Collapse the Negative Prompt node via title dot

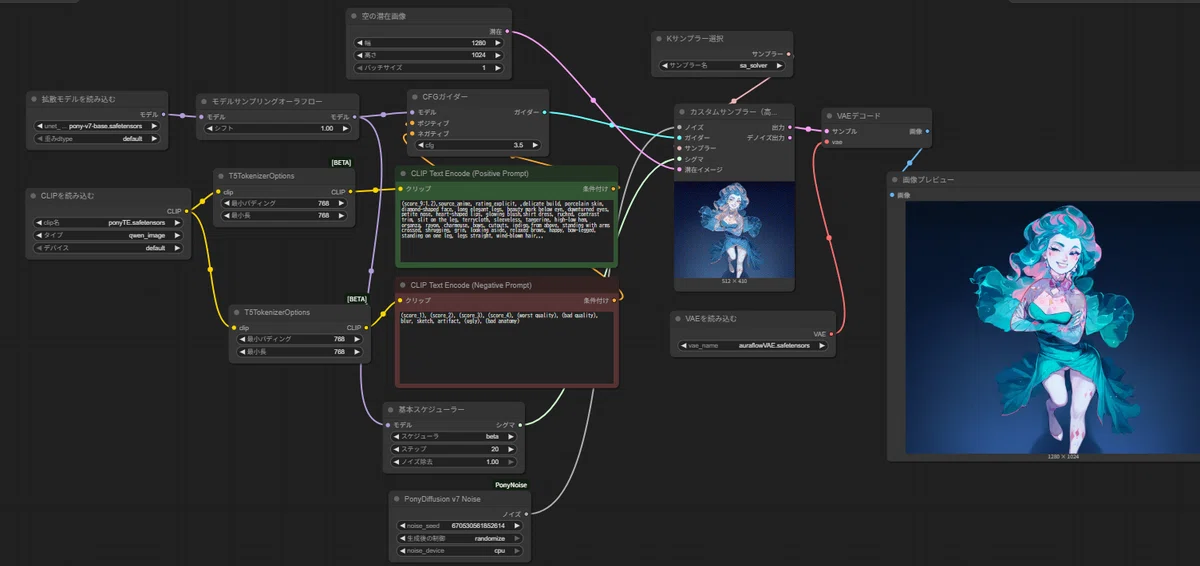pyautogui.click(x=403, y=285)
